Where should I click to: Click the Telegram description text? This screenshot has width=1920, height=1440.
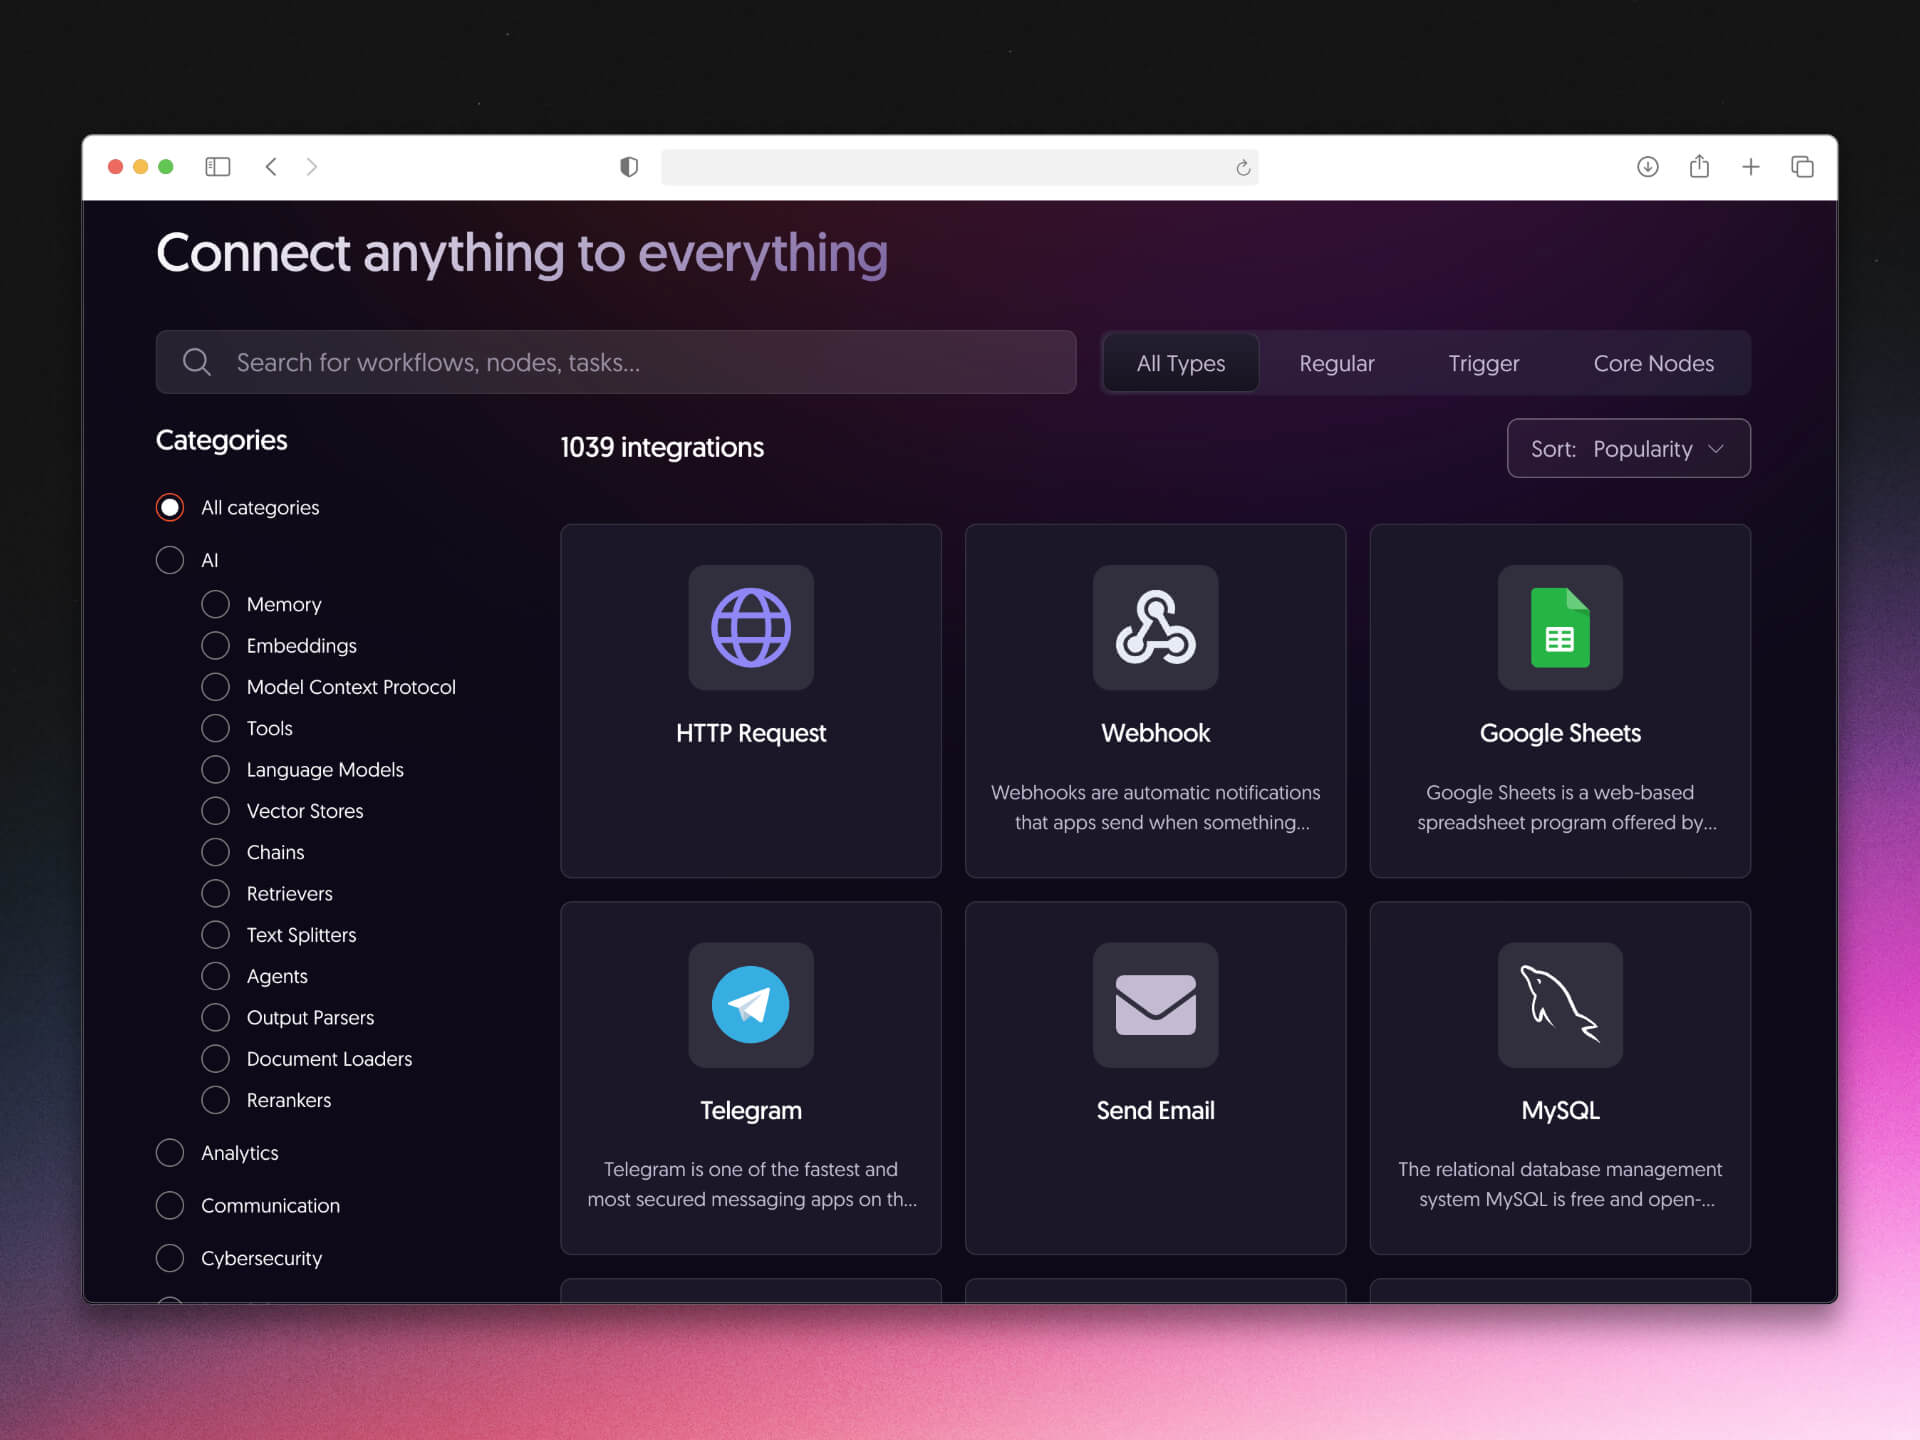point(750,1184)
